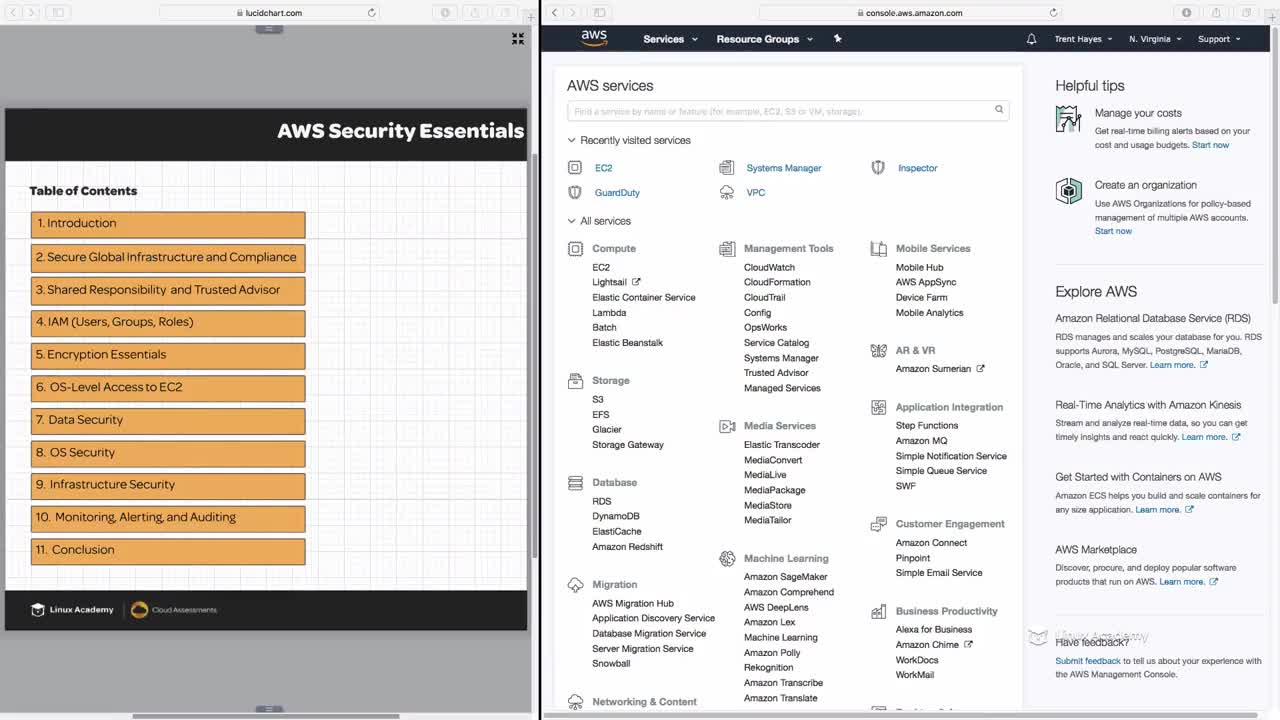
Task: Focus the AWS services search field
Action: pos(788,111)
